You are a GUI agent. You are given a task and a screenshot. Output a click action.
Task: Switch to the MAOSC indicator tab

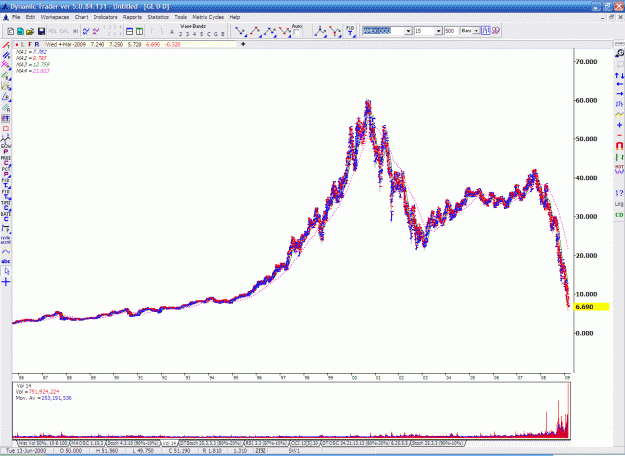(x=88, y=443)
